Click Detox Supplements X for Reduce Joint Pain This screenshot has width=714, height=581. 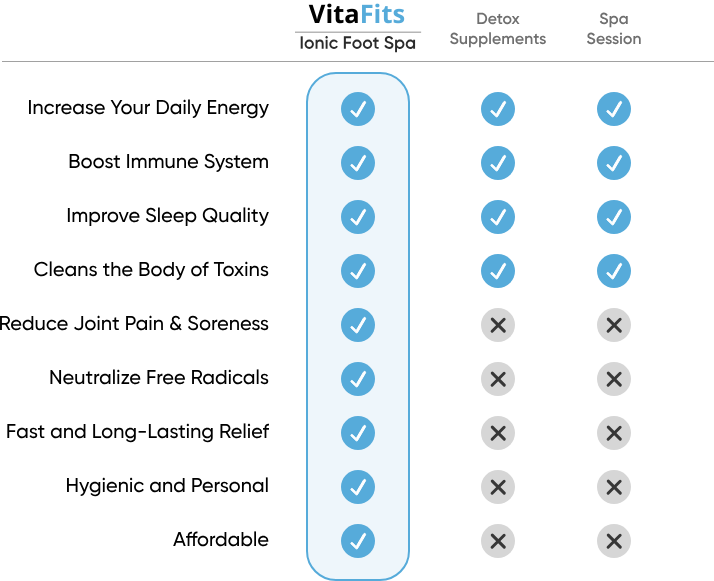pos(498,325)
